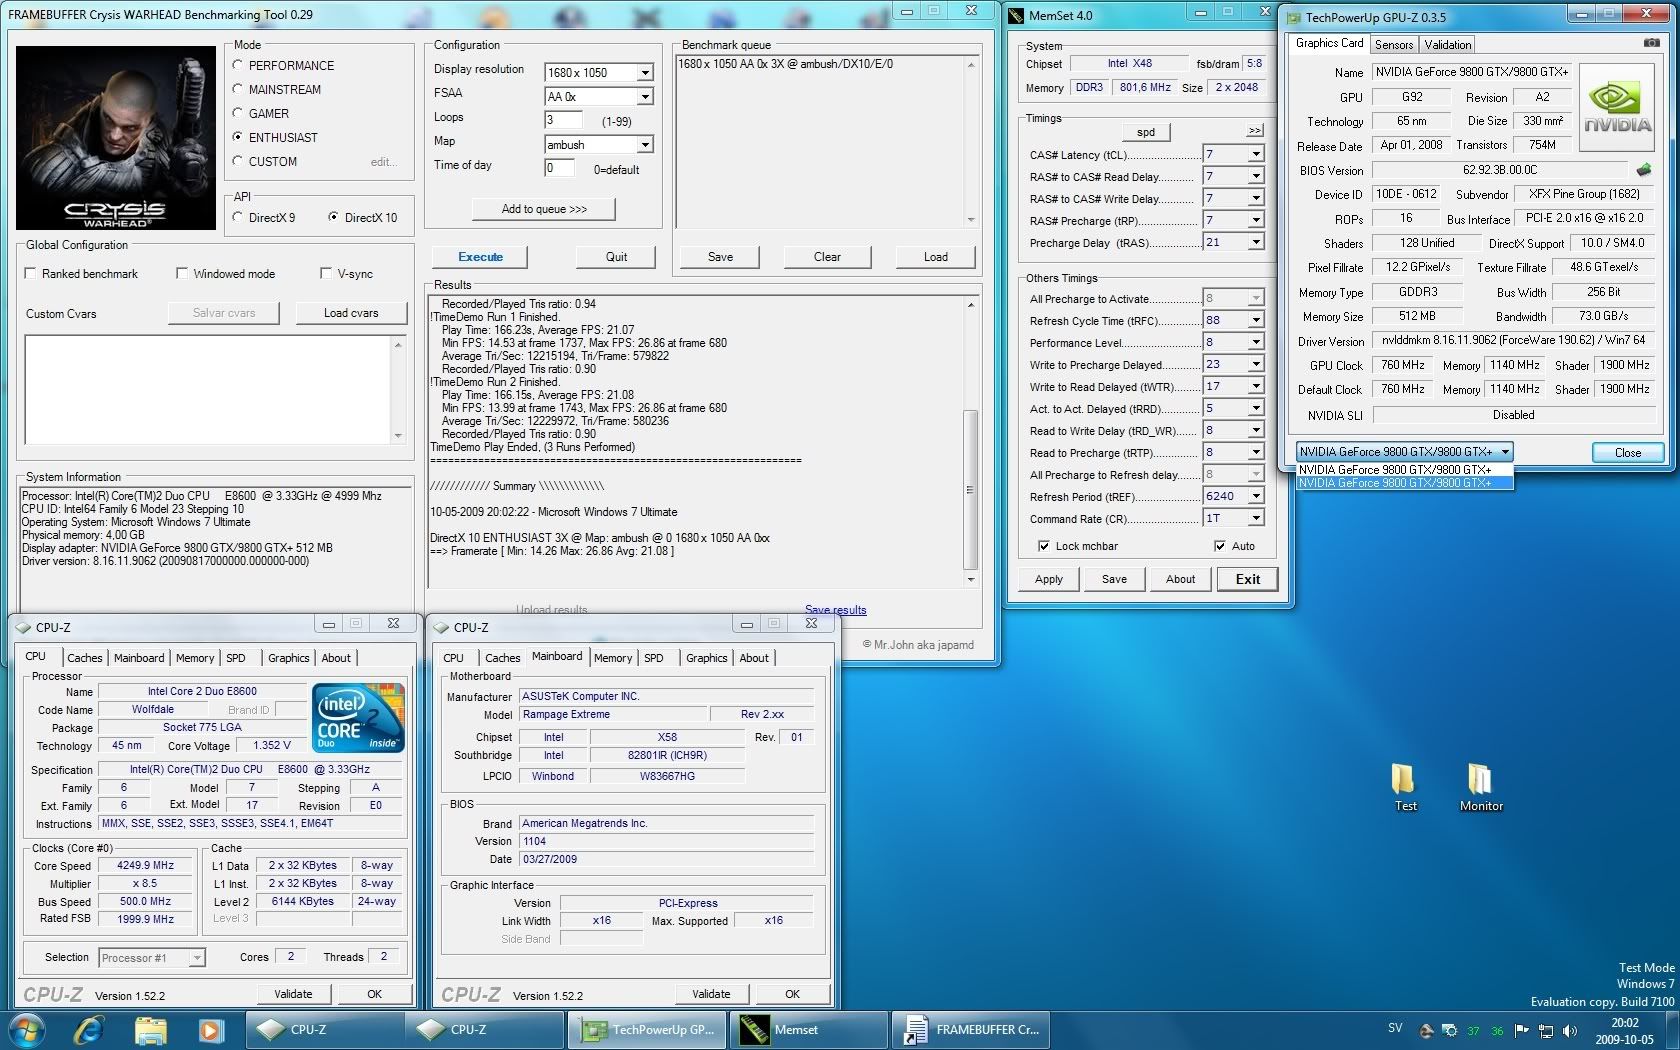Viewport: 1680px width, 1050px height.
Task: Switch to TechPowerUp GPU-Z taskbar button
Action: (x=647, y=1029)
